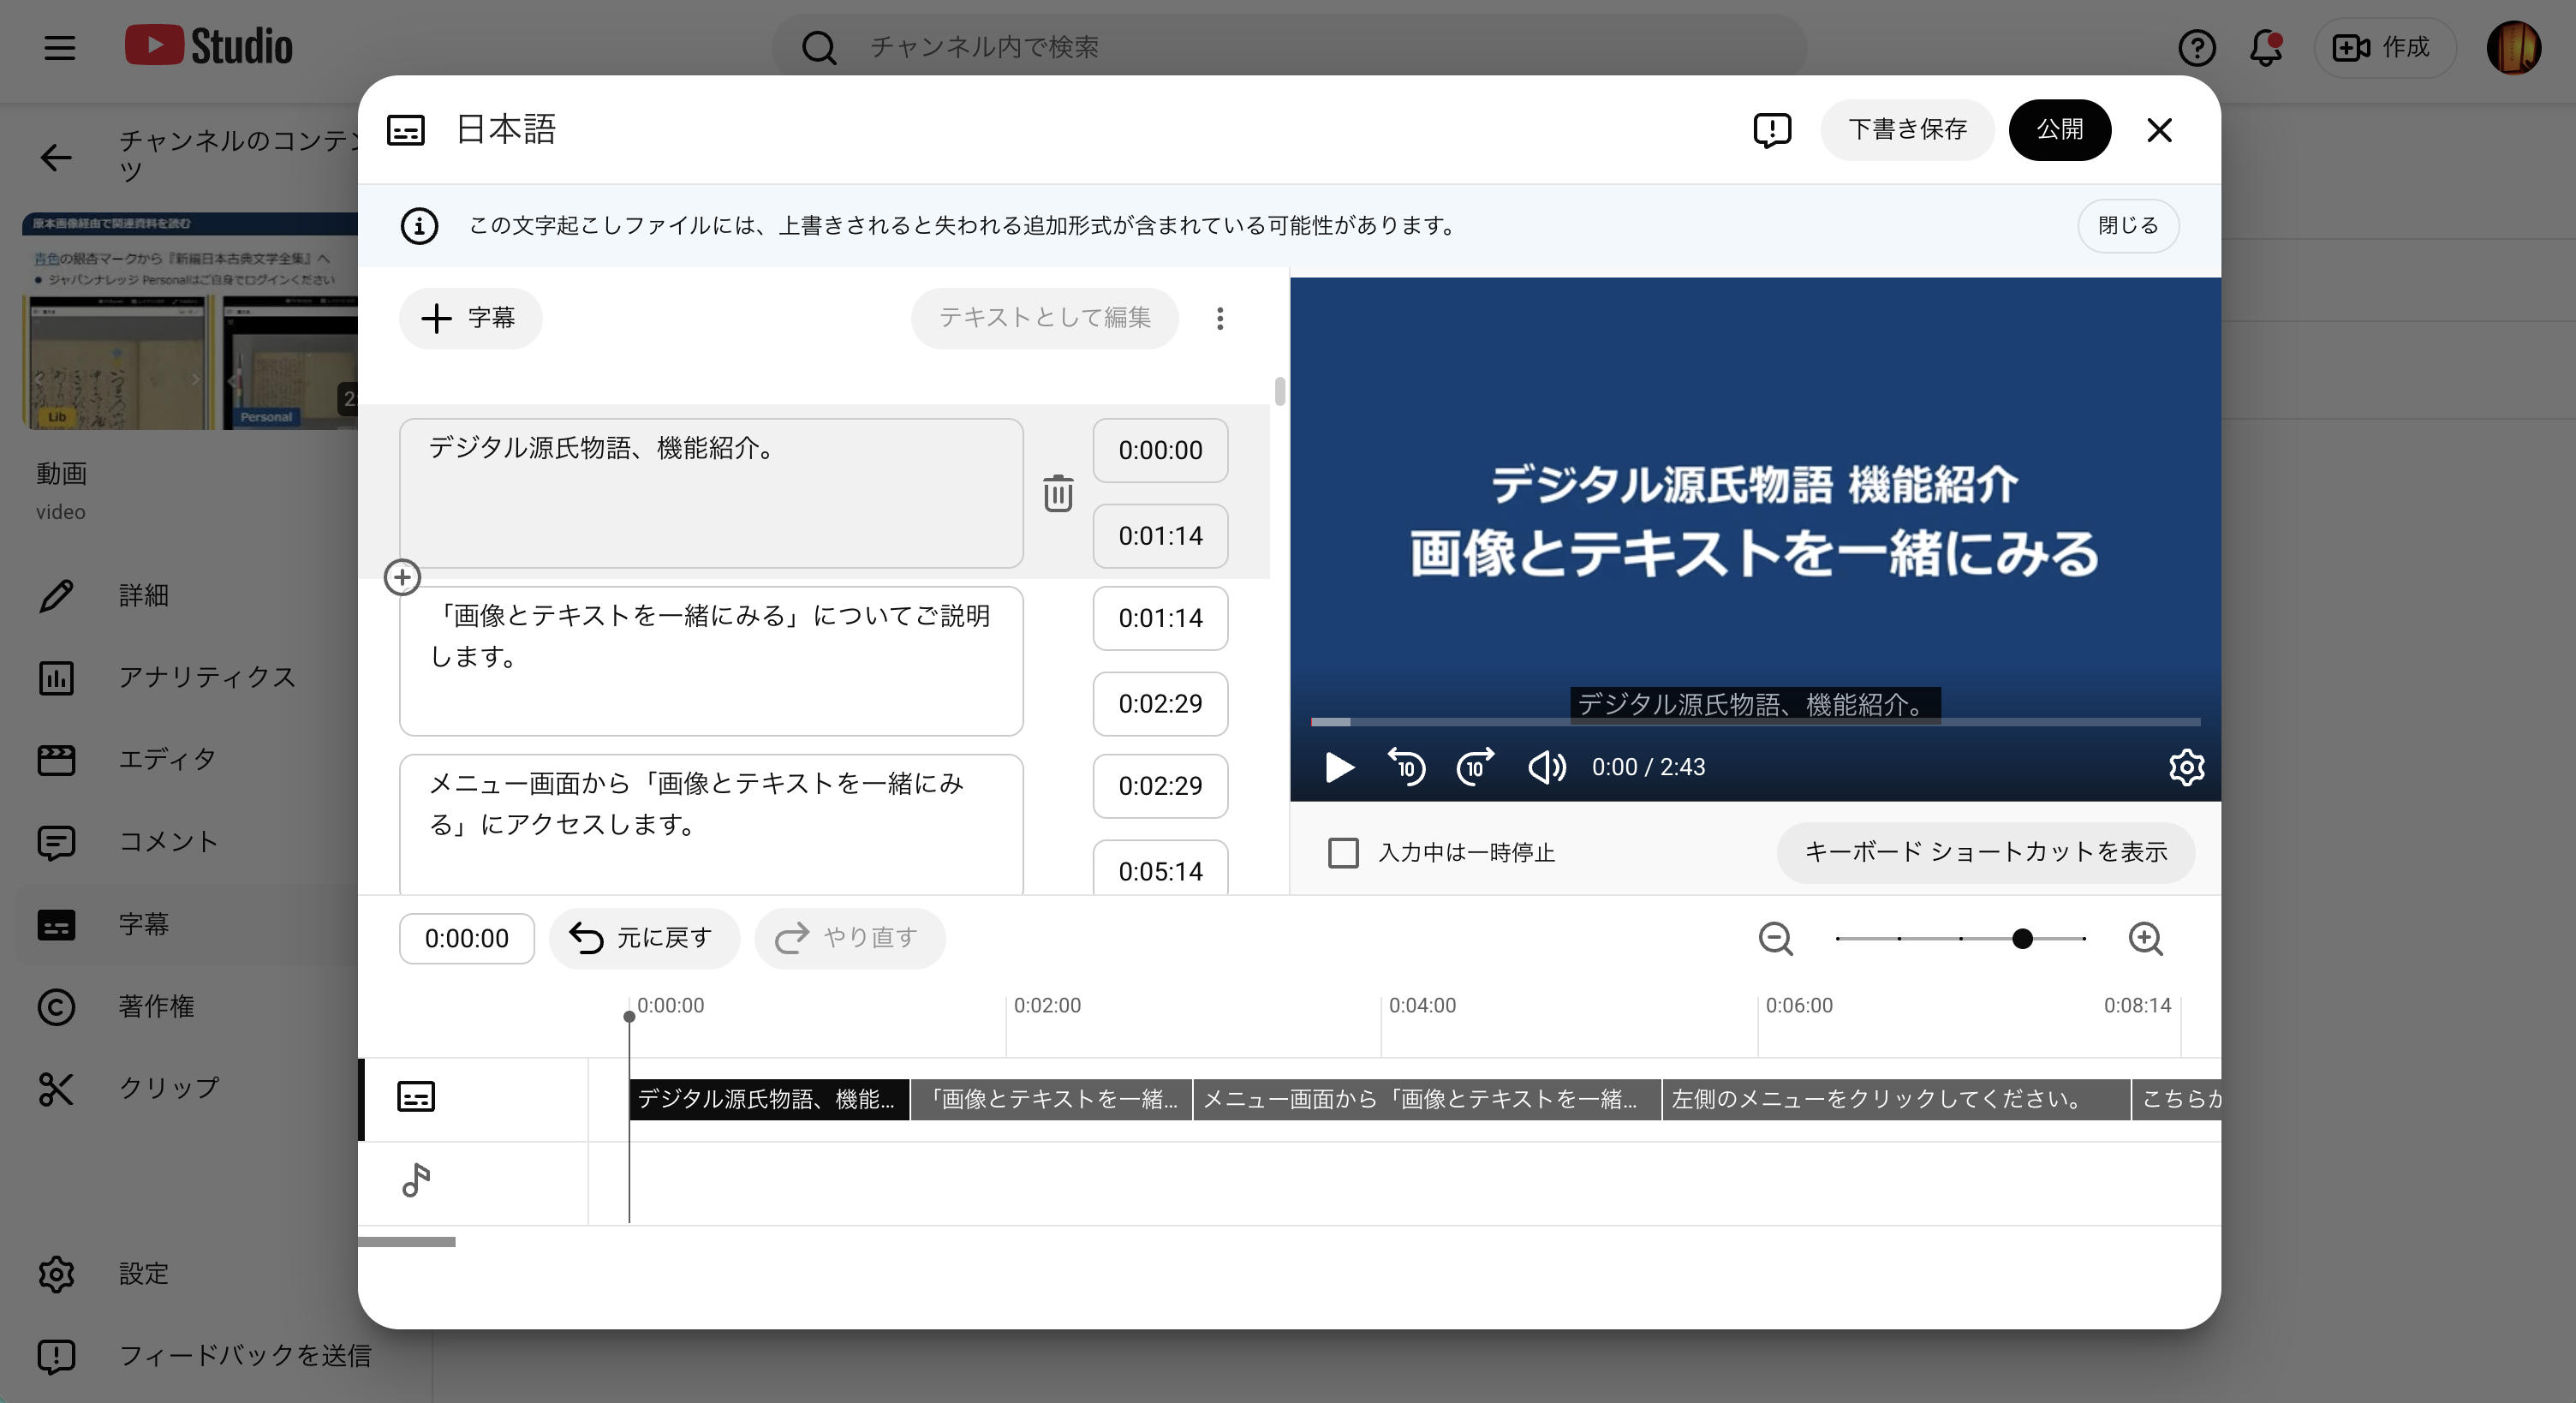Image resolution: width=2576 pixels, height=1403 pixels.
Task: Click the music note audio track icon
Action: click(x=416, y=1181)
